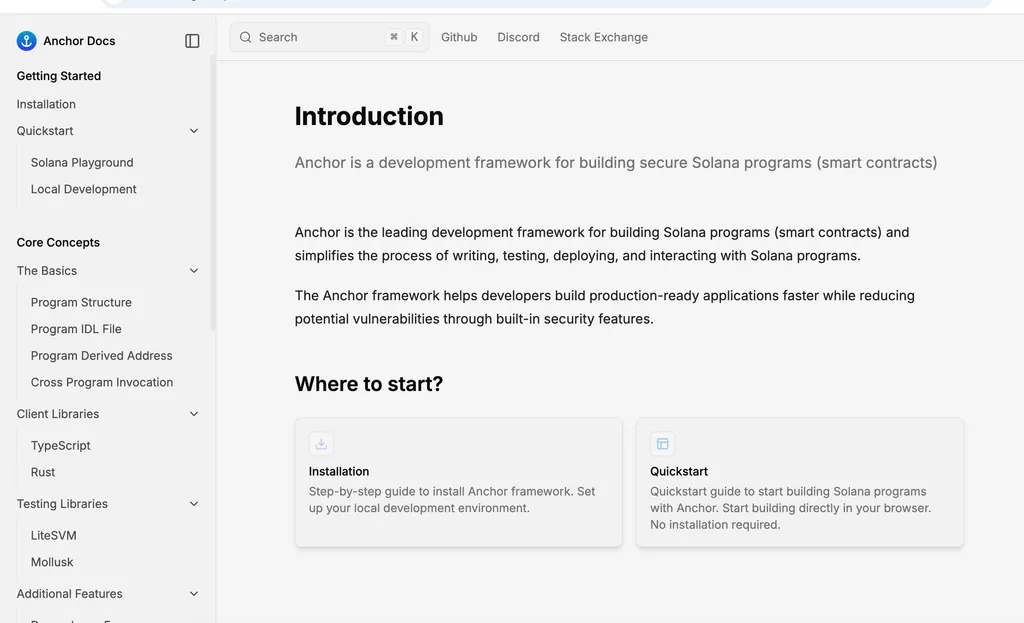Open the Installation page in the sidebar
Image resolution: width=1024 pixels, height=623 pixels.
pos(46,104)
